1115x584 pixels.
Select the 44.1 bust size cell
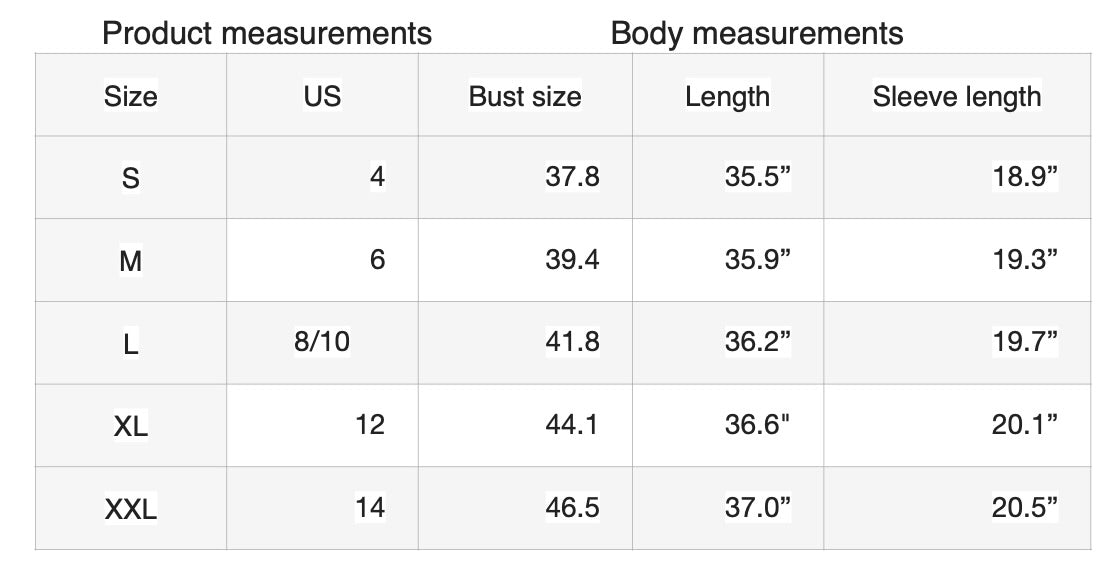pos(572,425)
